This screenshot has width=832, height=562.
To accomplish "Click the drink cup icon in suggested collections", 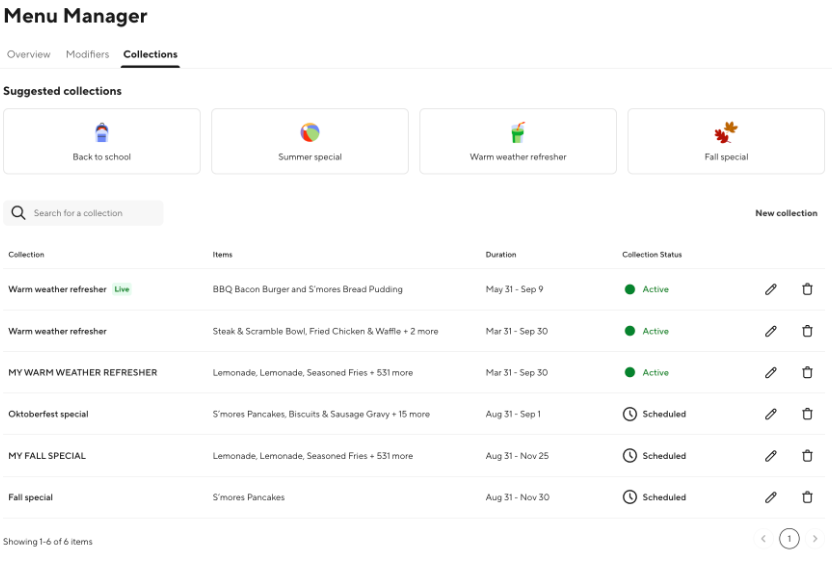I will tap(518, 132).
